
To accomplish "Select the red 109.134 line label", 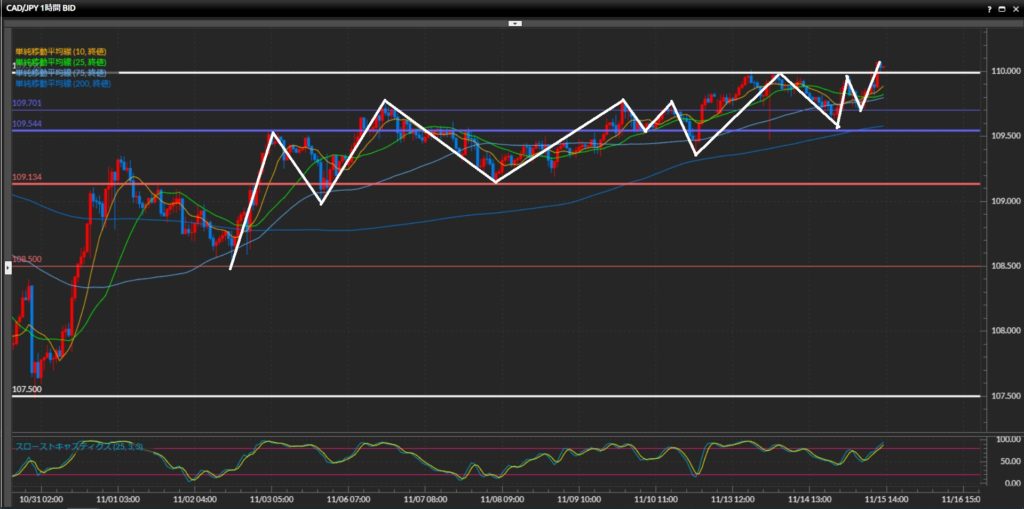I will click(27, 177).
